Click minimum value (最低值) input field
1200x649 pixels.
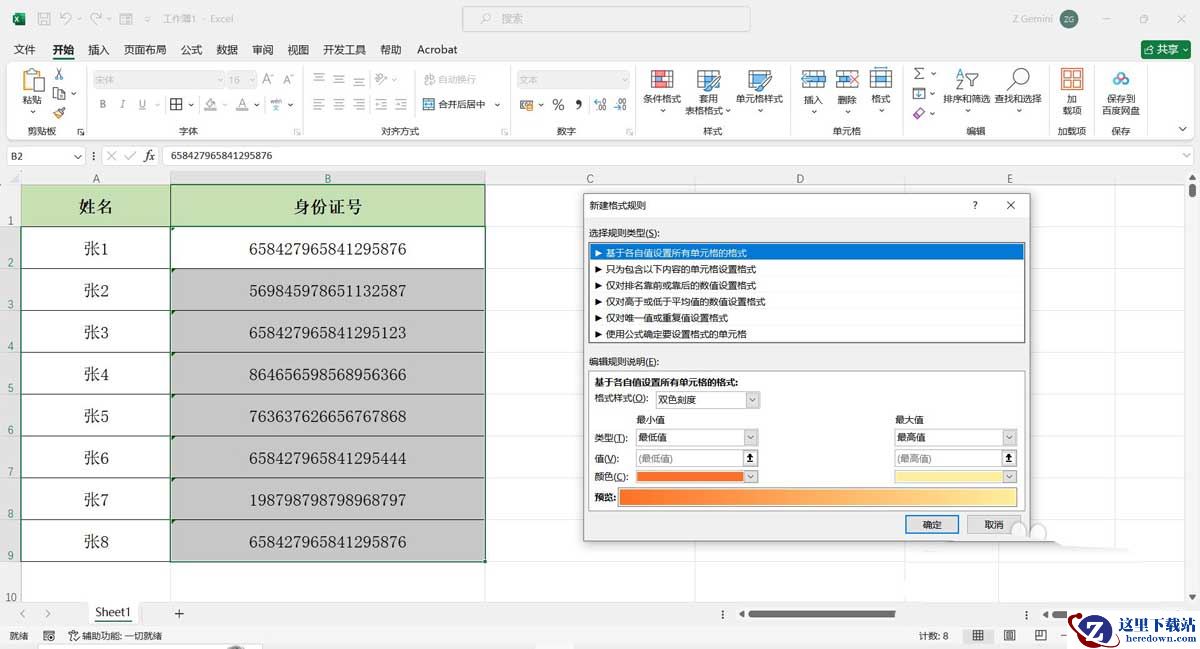[x=689, y=458]
